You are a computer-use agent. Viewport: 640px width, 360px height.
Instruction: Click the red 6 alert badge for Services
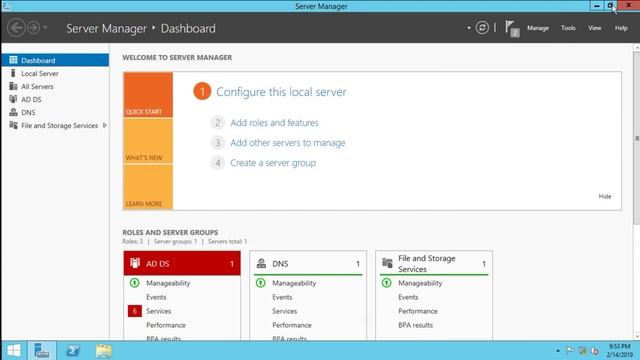[135, 311]
